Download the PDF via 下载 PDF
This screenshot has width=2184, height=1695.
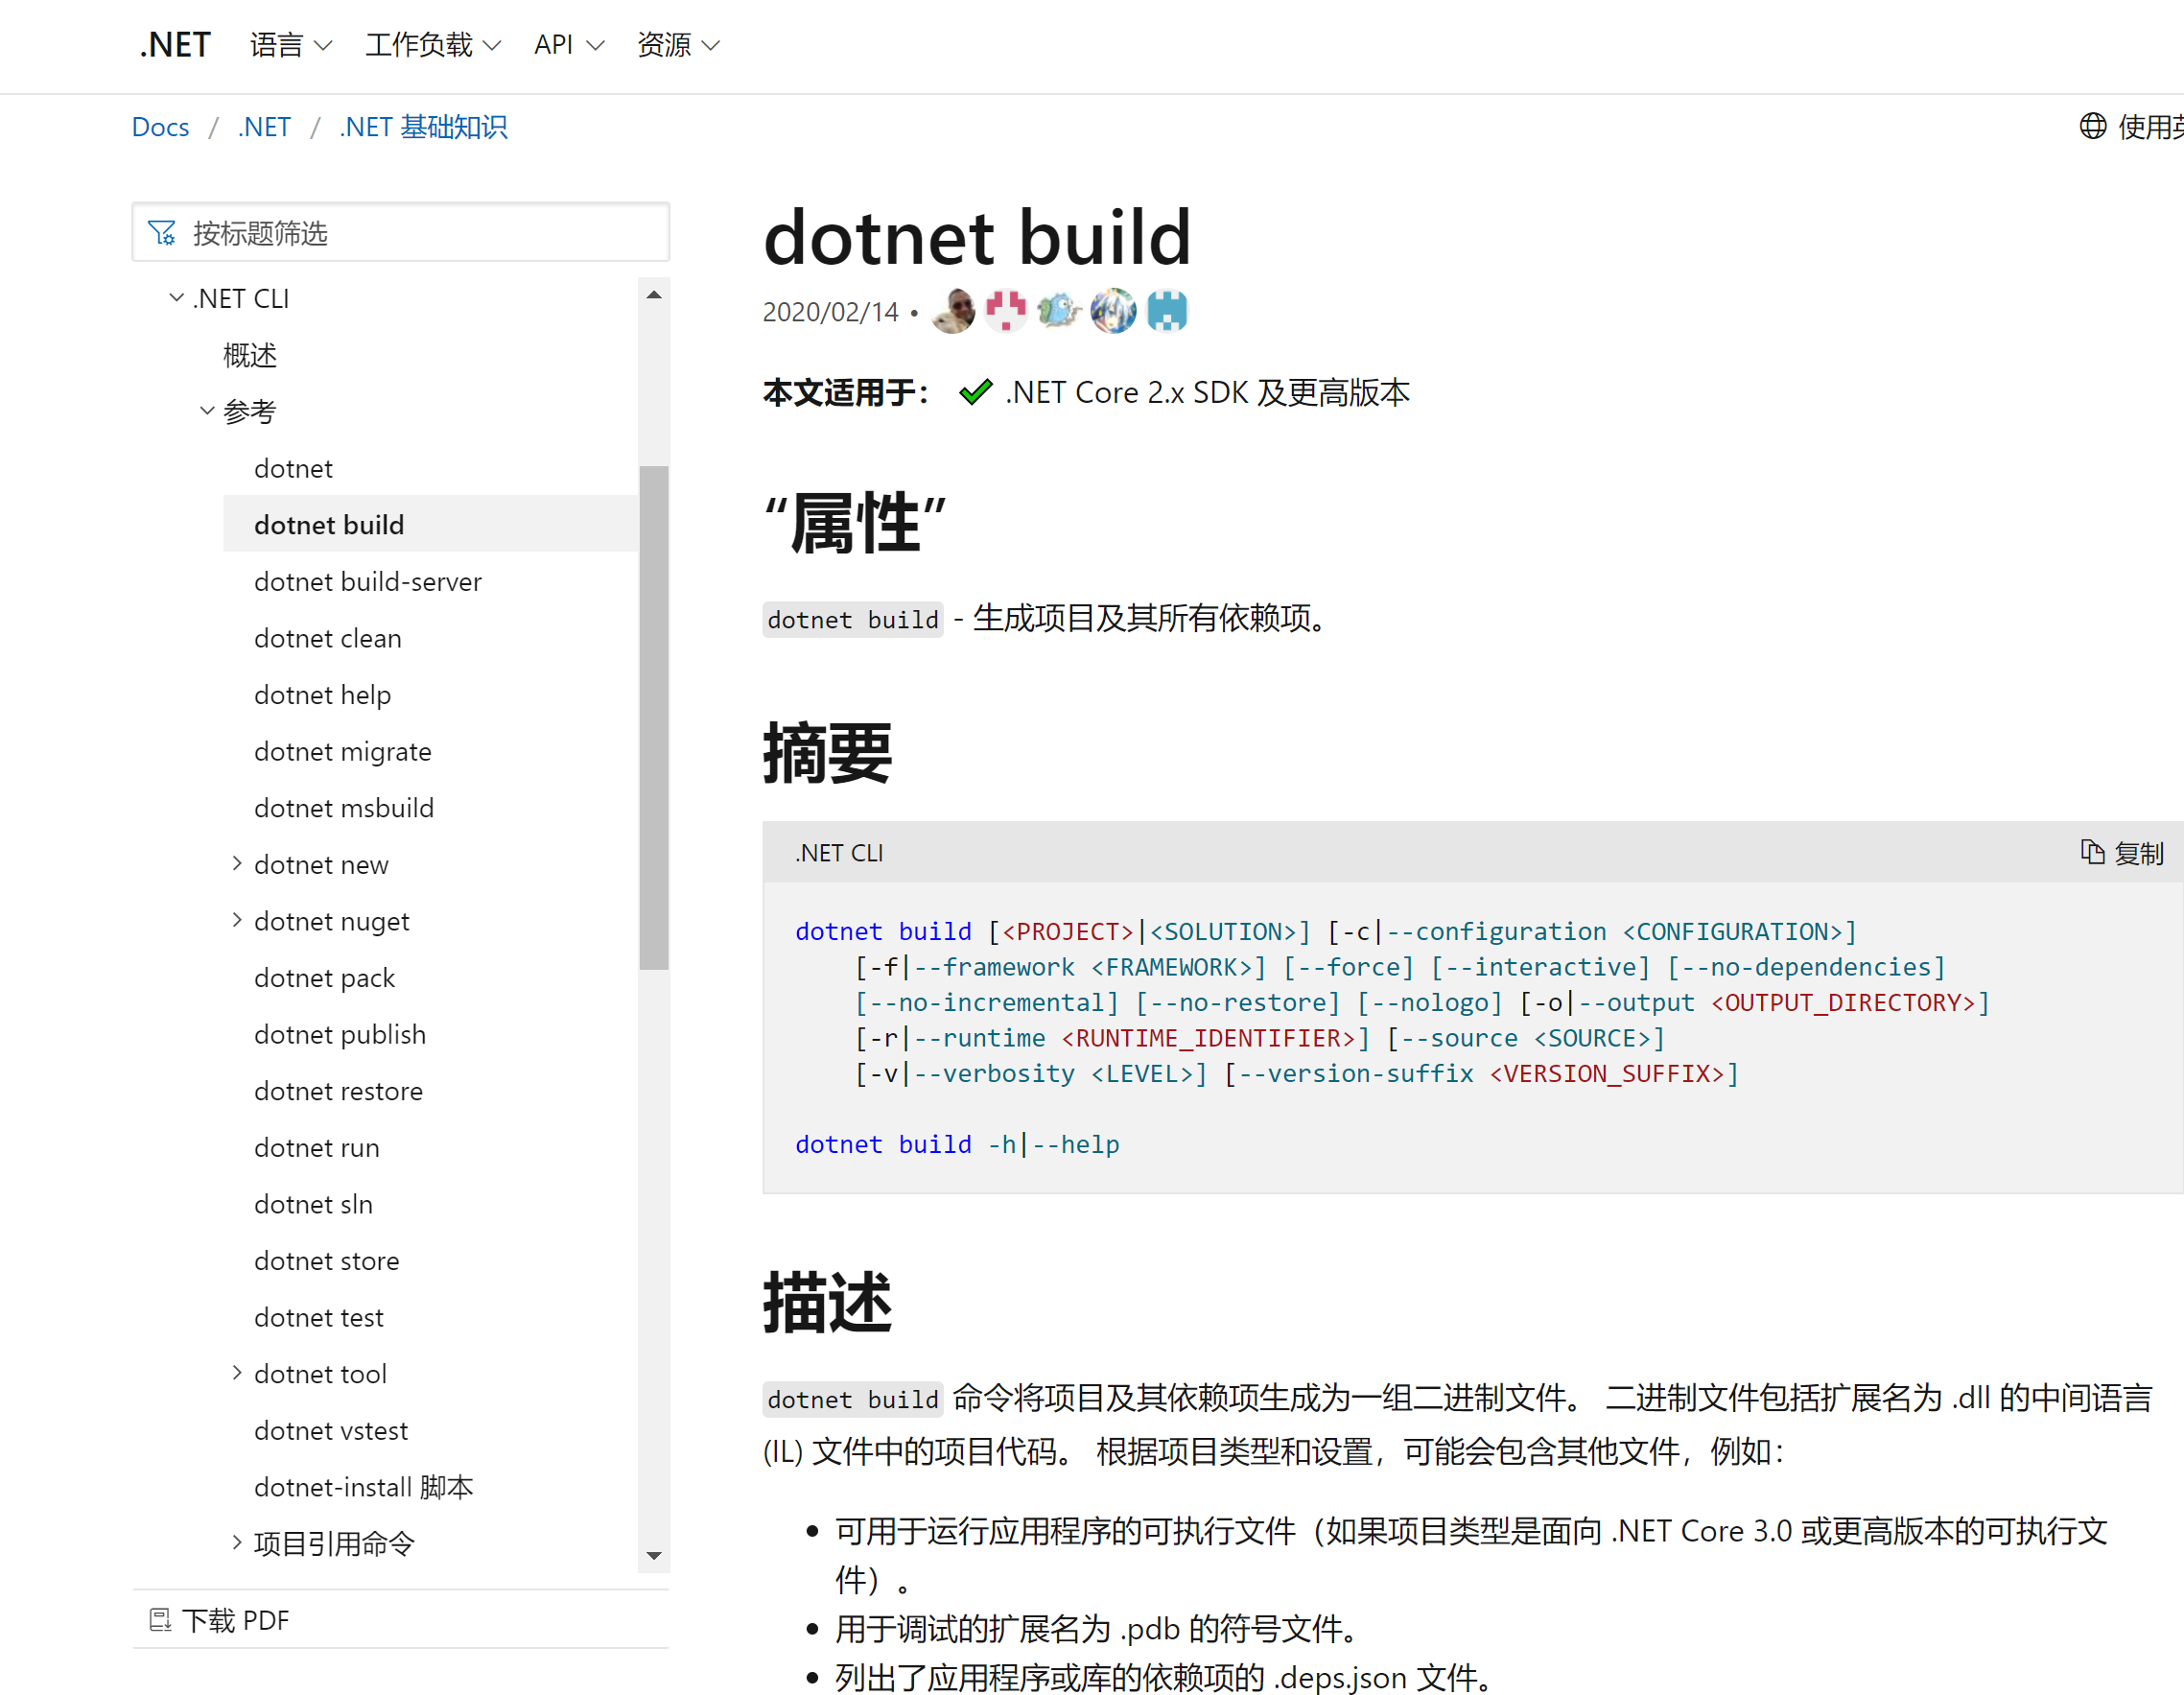tap(220, 1620)
